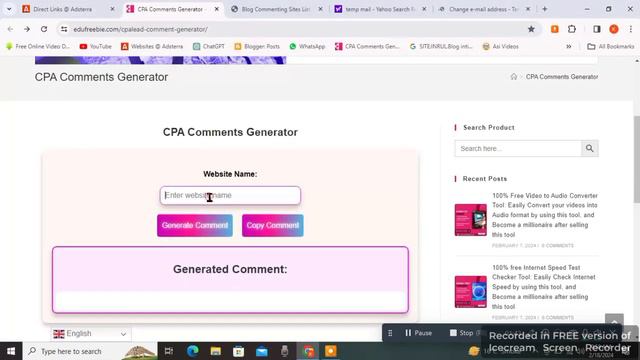Image resolution: width=640 pixels, height=360 pixels.
Task: Reload the current page
Action: [44, 29]
